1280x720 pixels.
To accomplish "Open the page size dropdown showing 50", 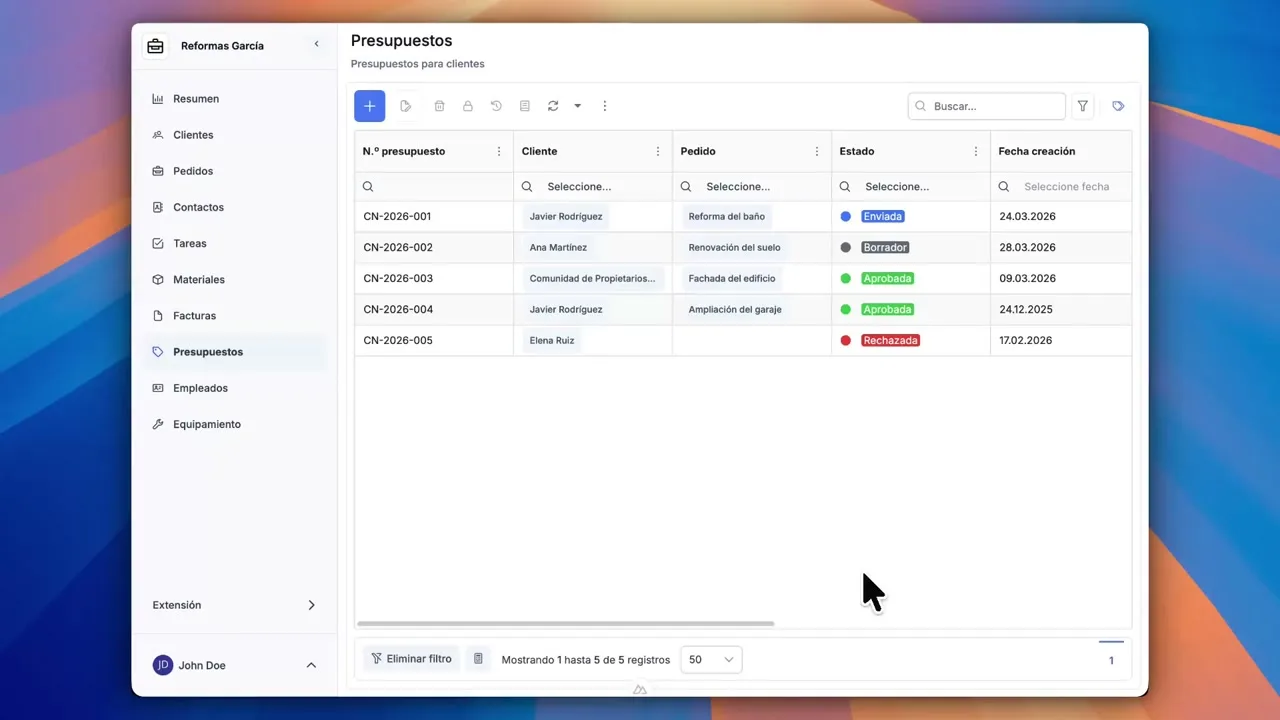I will click(711, 660).
